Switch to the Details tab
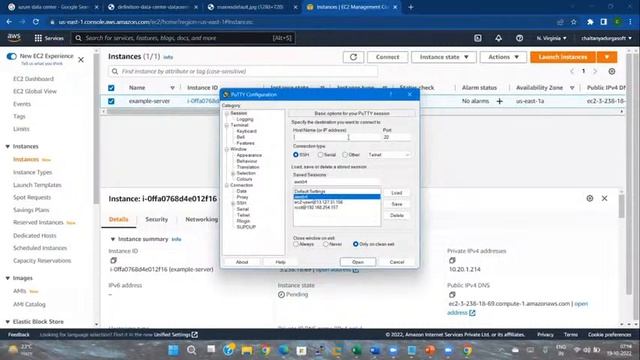Viewport: 640px width, 360px height. (118, 220)
